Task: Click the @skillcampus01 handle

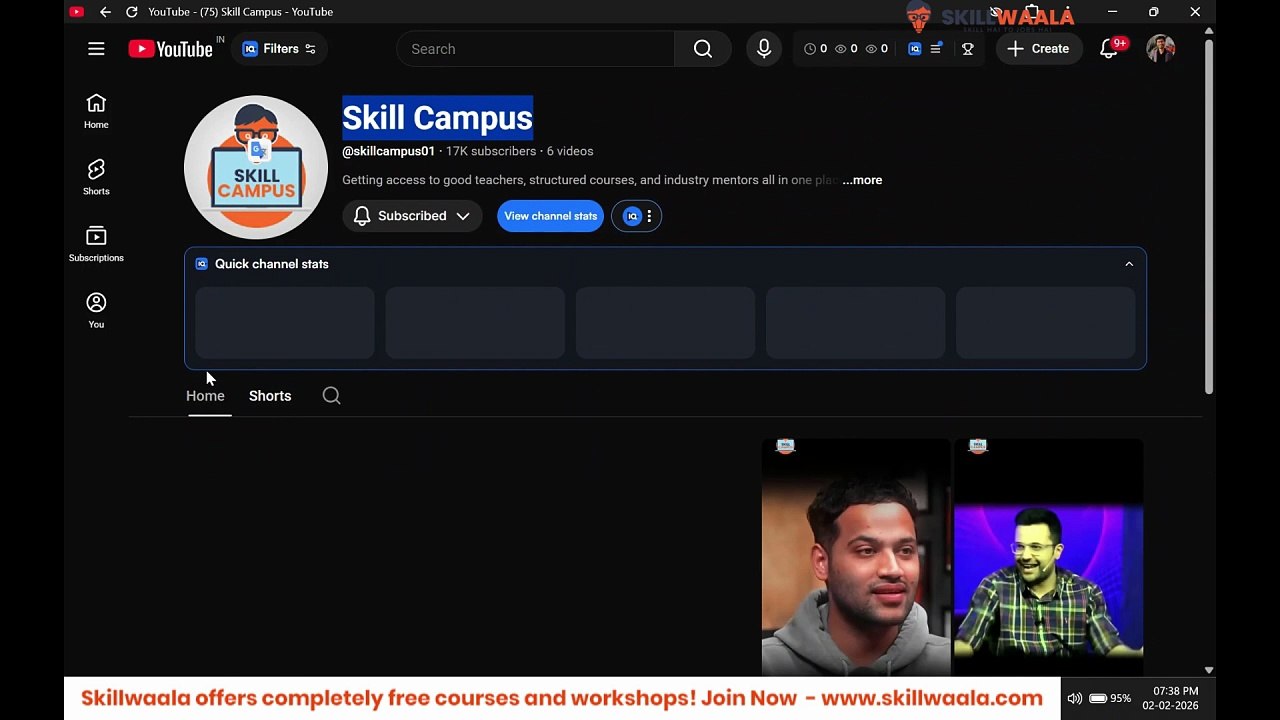Action: click(x=388, y=151)
